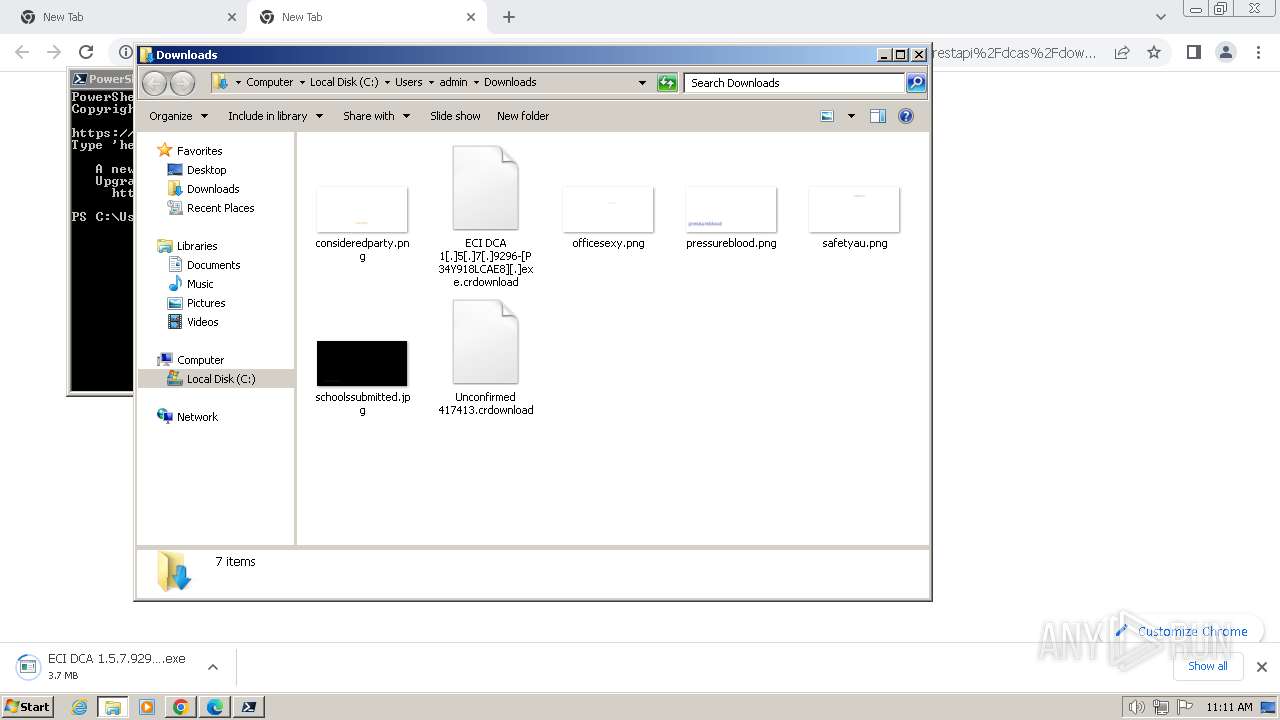1280x720 pixels.
Task: Open the view options dropdown arrow
Action: (x=851, y=116)
